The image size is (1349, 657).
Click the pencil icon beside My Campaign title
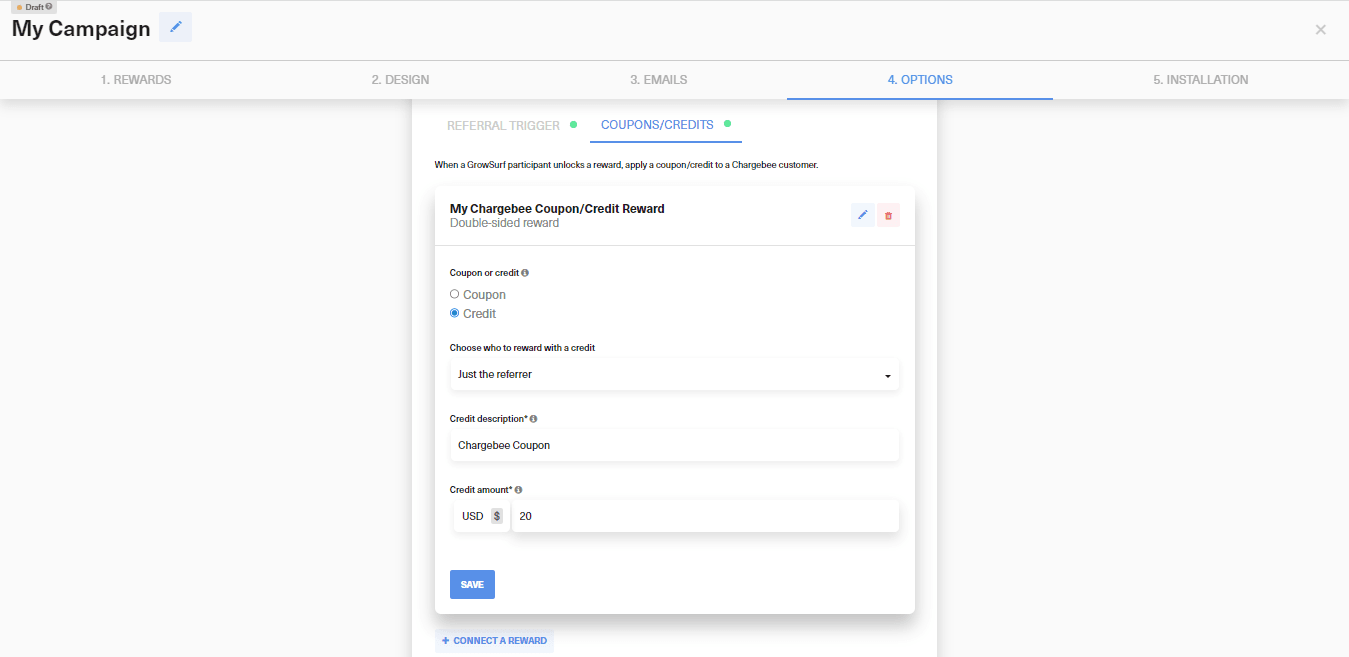(x=174, y=27)
